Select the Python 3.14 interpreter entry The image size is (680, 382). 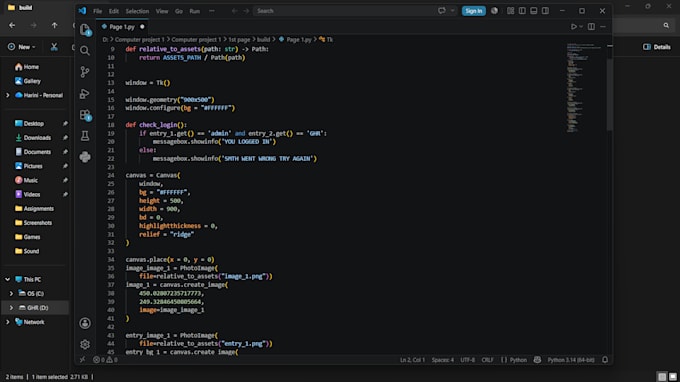point(571,360)
